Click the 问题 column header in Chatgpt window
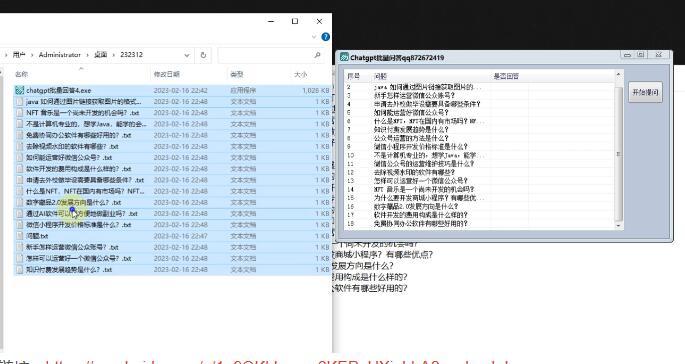This screenshot has width=685, height=364. click(380, 76)
